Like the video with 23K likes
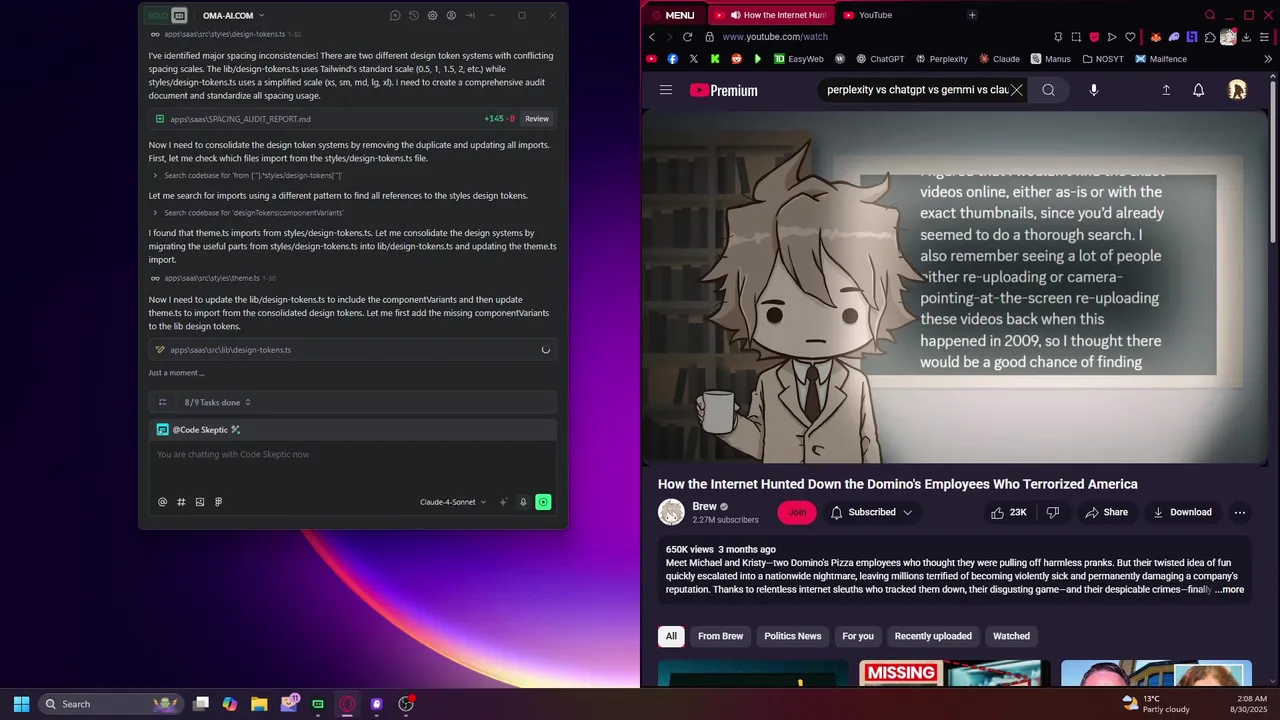The width and height of the screenshot is (1280, 720). point(1009,512)
